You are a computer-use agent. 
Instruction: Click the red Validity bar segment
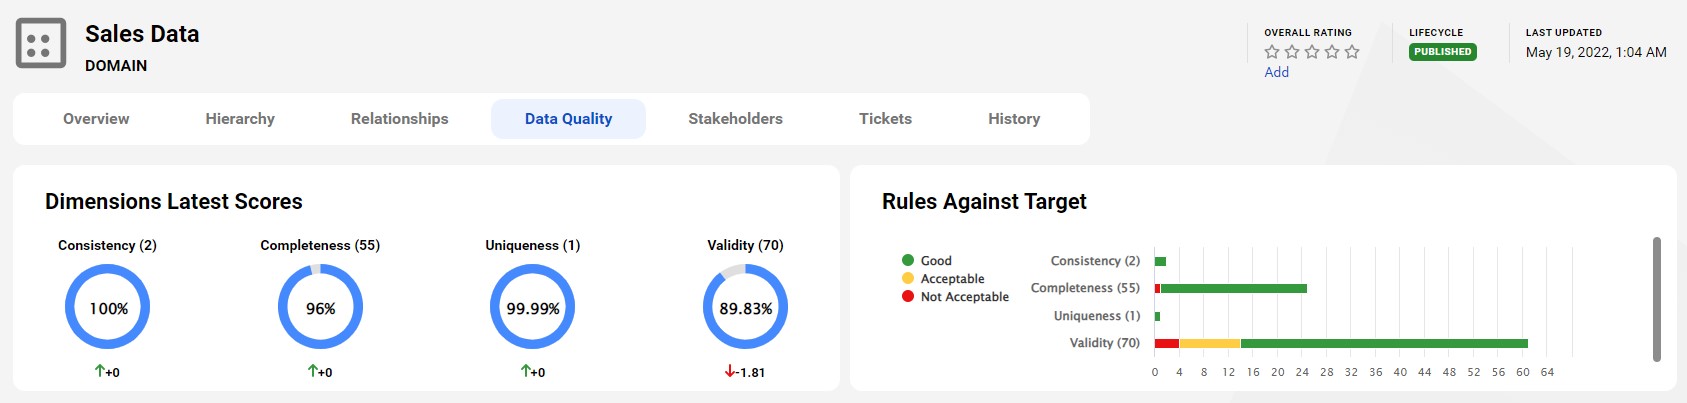coord(1167,344)
